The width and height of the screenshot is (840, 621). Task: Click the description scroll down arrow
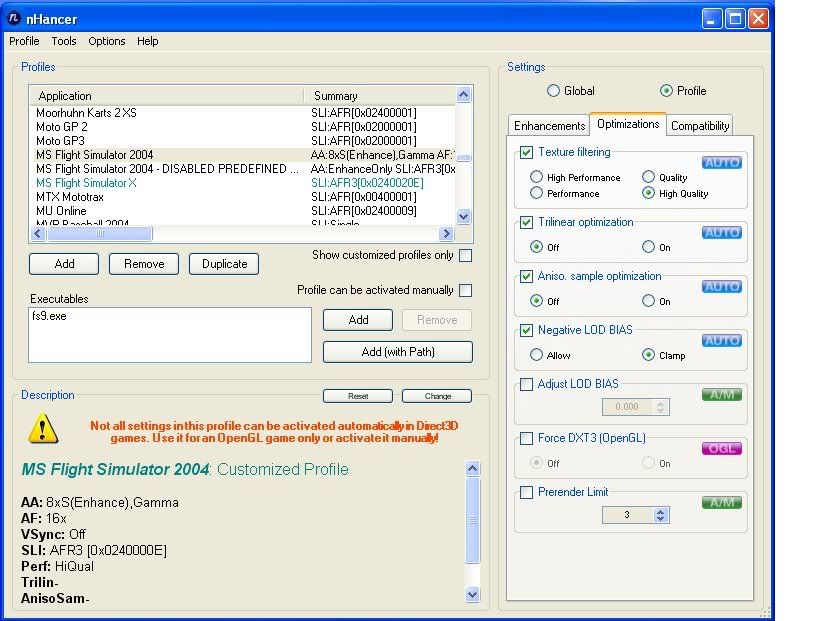point(472,594)
